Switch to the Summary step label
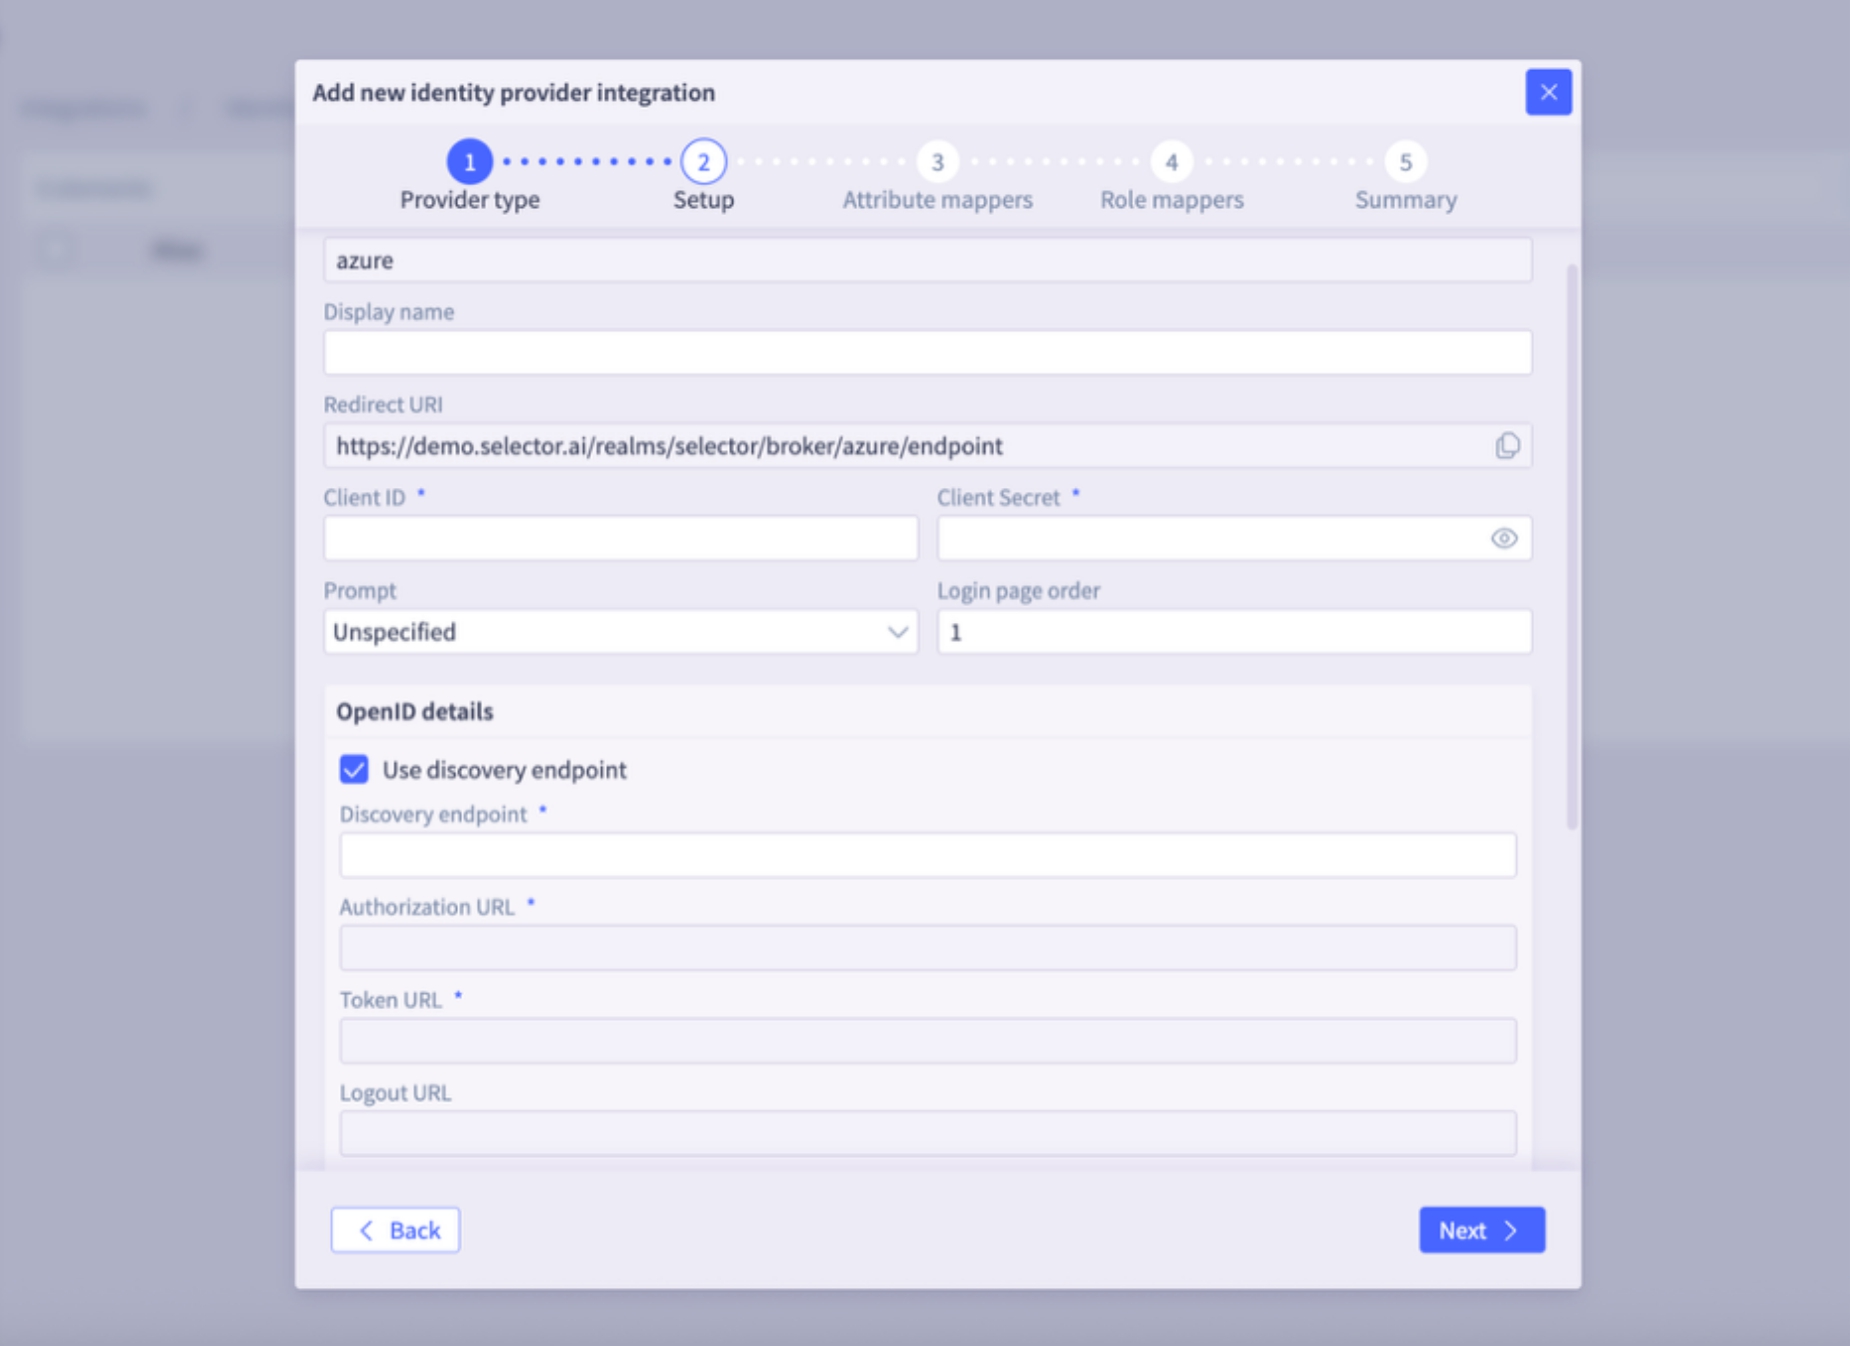1850x1346 pixels. point(1406,199)
